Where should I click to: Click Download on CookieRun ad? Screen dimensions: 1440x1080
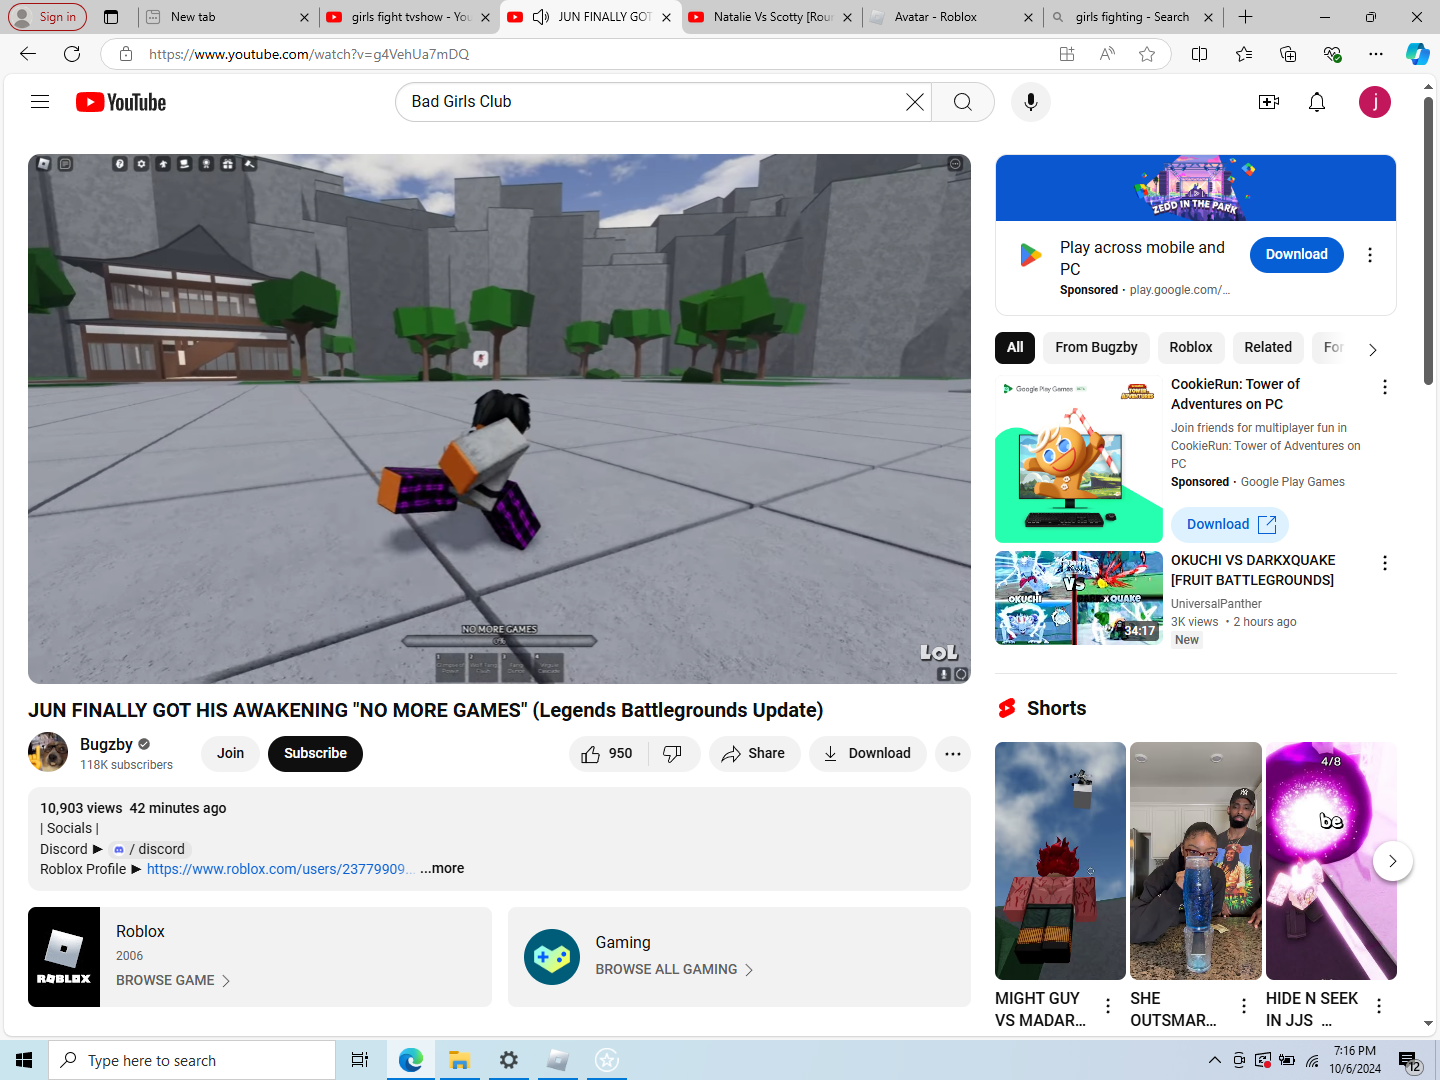(1230, 525)
